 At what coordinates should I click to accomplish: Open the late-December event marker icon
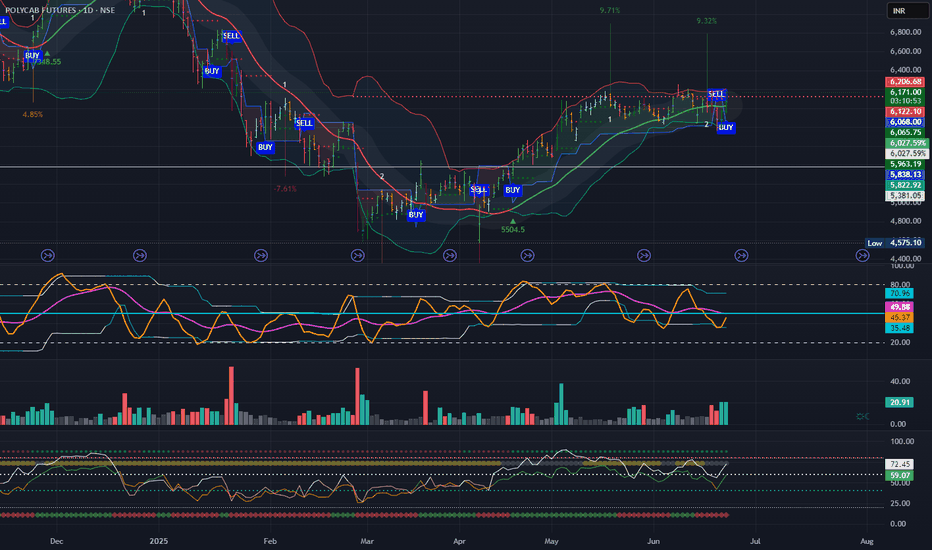[140, 256]
